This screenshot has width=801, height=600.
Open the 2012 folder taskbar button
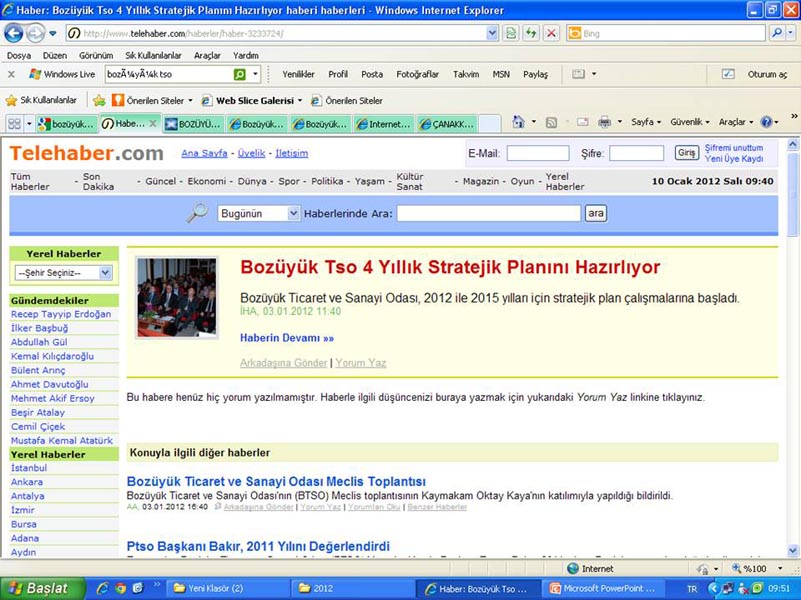click(351, 588)
